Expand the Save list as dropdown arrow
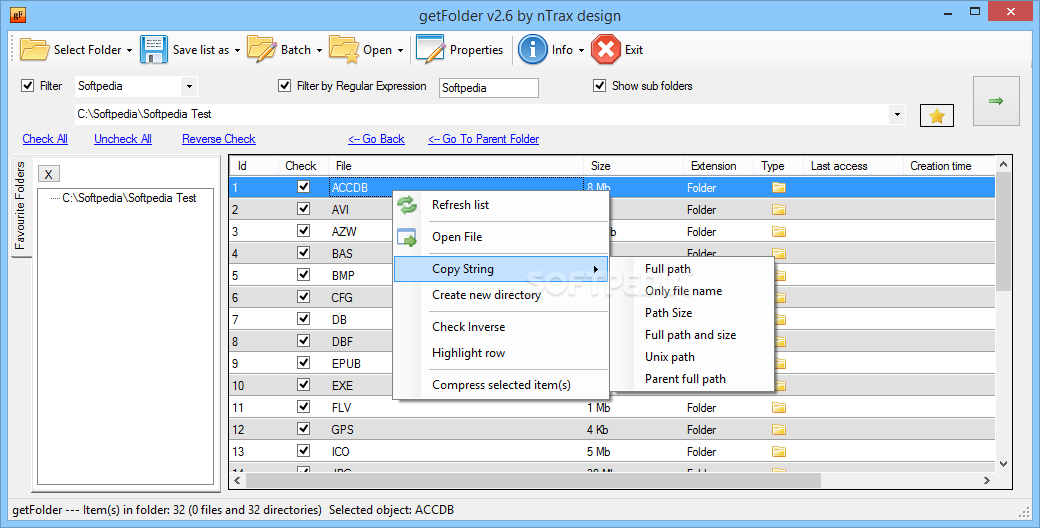Screen dimensions: 1040x528 pyautogui.click(x=237, y=50)
